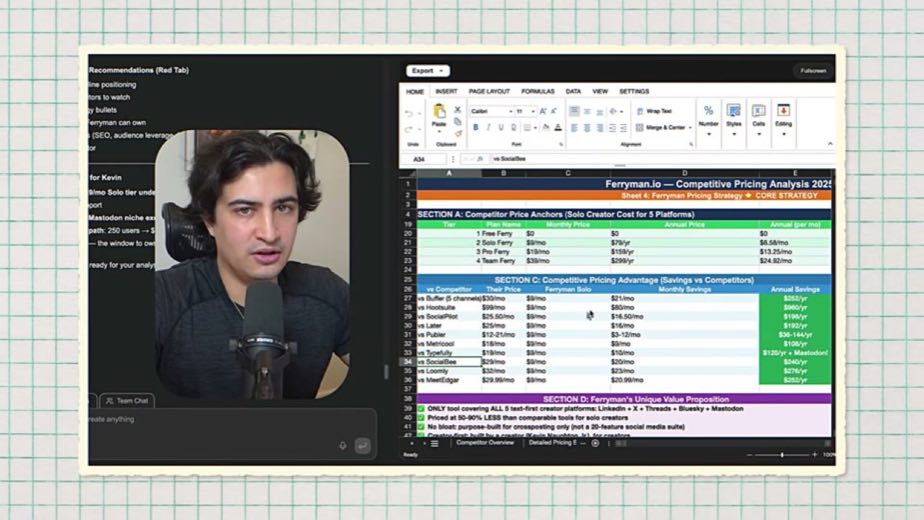Click the all-sheets list icon beside tabs
The width and height of the screenshot is (924, 520).
434,443
